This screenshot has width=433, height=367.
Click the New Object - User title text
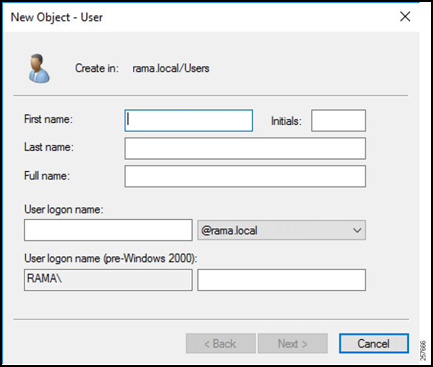point(57,17)
